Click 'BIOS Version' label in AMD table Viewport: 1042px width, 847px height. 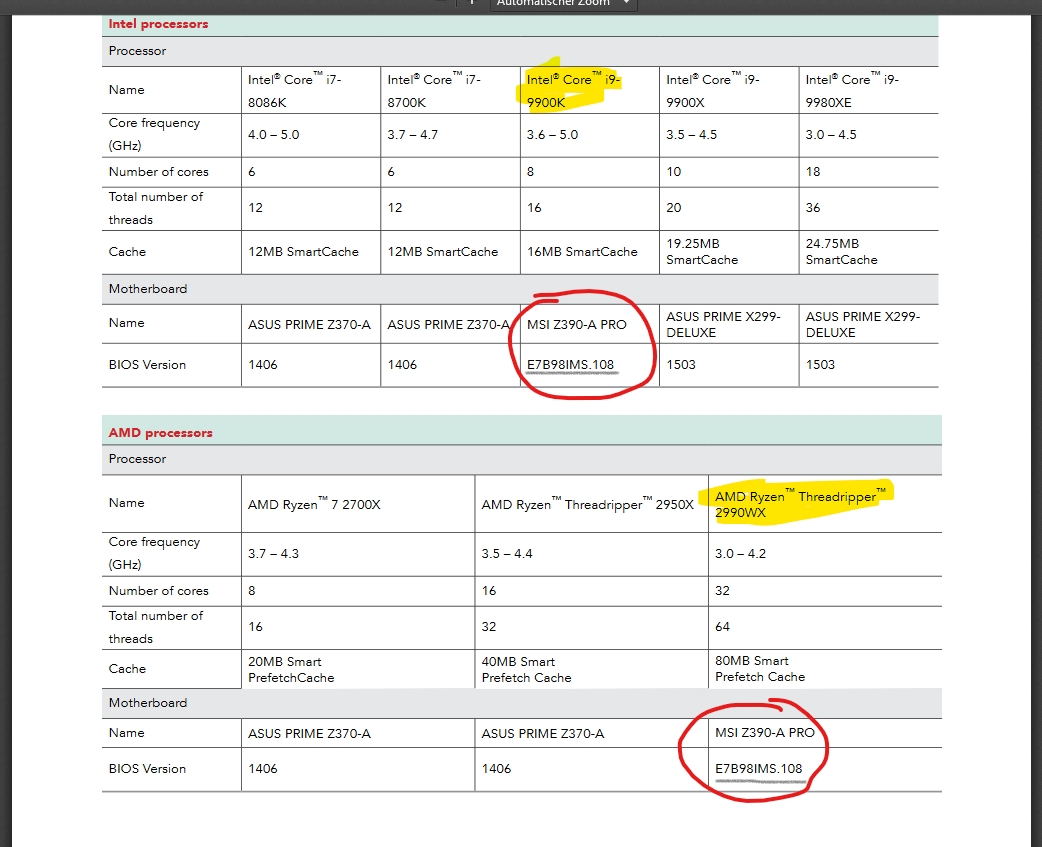coord(147,769)
